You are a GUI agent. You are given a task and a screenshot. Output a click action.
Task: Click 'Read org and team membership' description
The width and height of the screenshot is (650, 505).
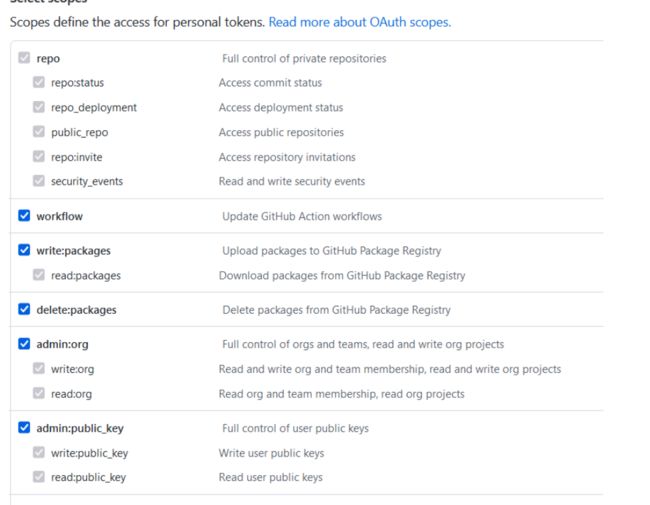pos(342,394)
